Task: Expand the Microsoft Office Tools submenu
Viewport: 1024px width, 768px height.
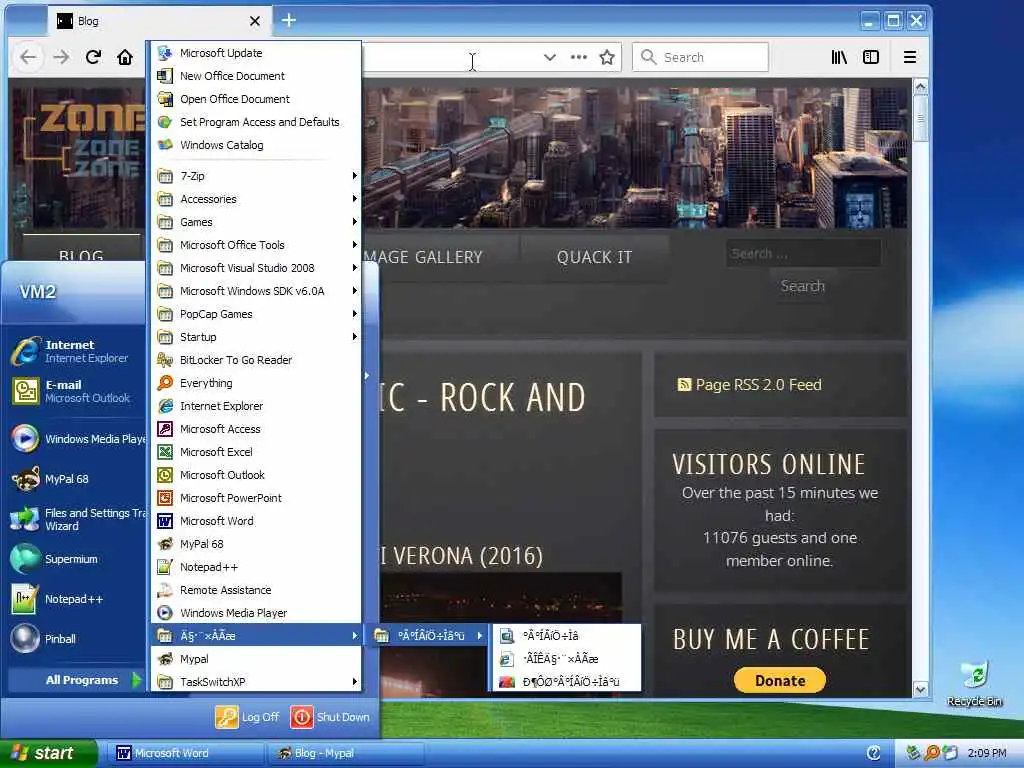Action: click(x=257, y=245)
